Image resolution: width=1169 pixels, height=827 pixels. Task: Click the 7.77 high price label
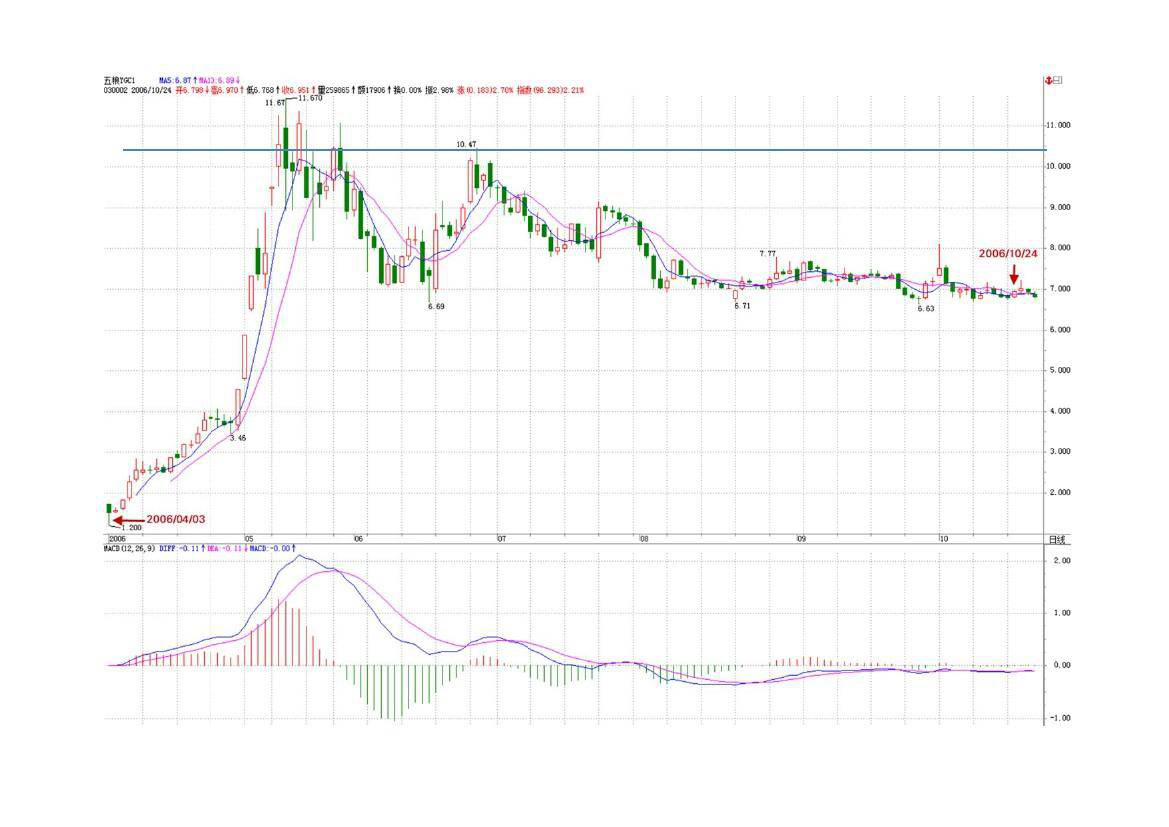point(767,254)
